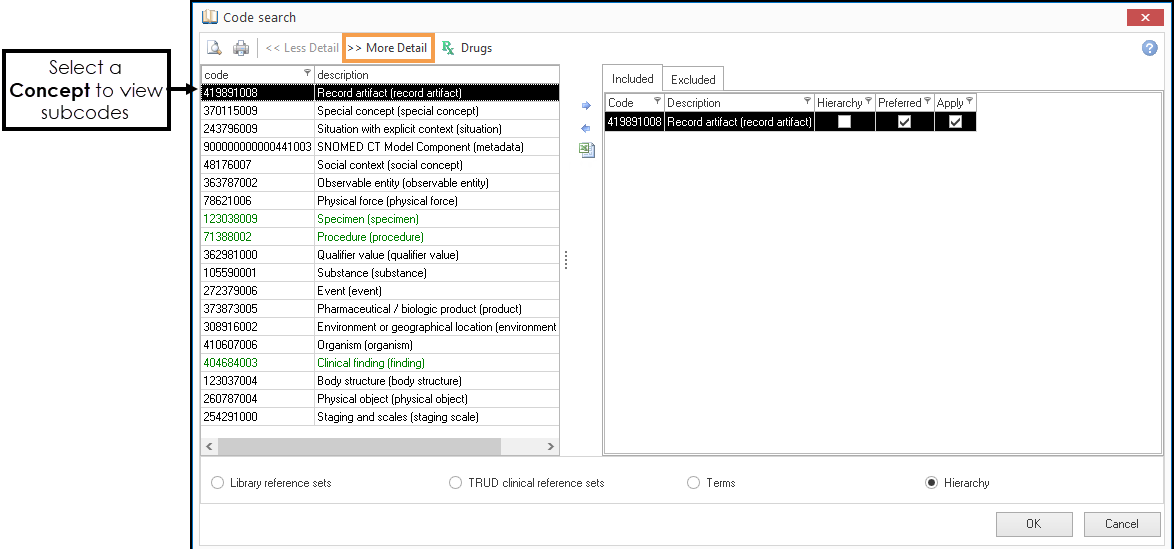The width and height of the screenshot is (1174, 549).
Task: Click the help question mark icon
Action: 1149,48
